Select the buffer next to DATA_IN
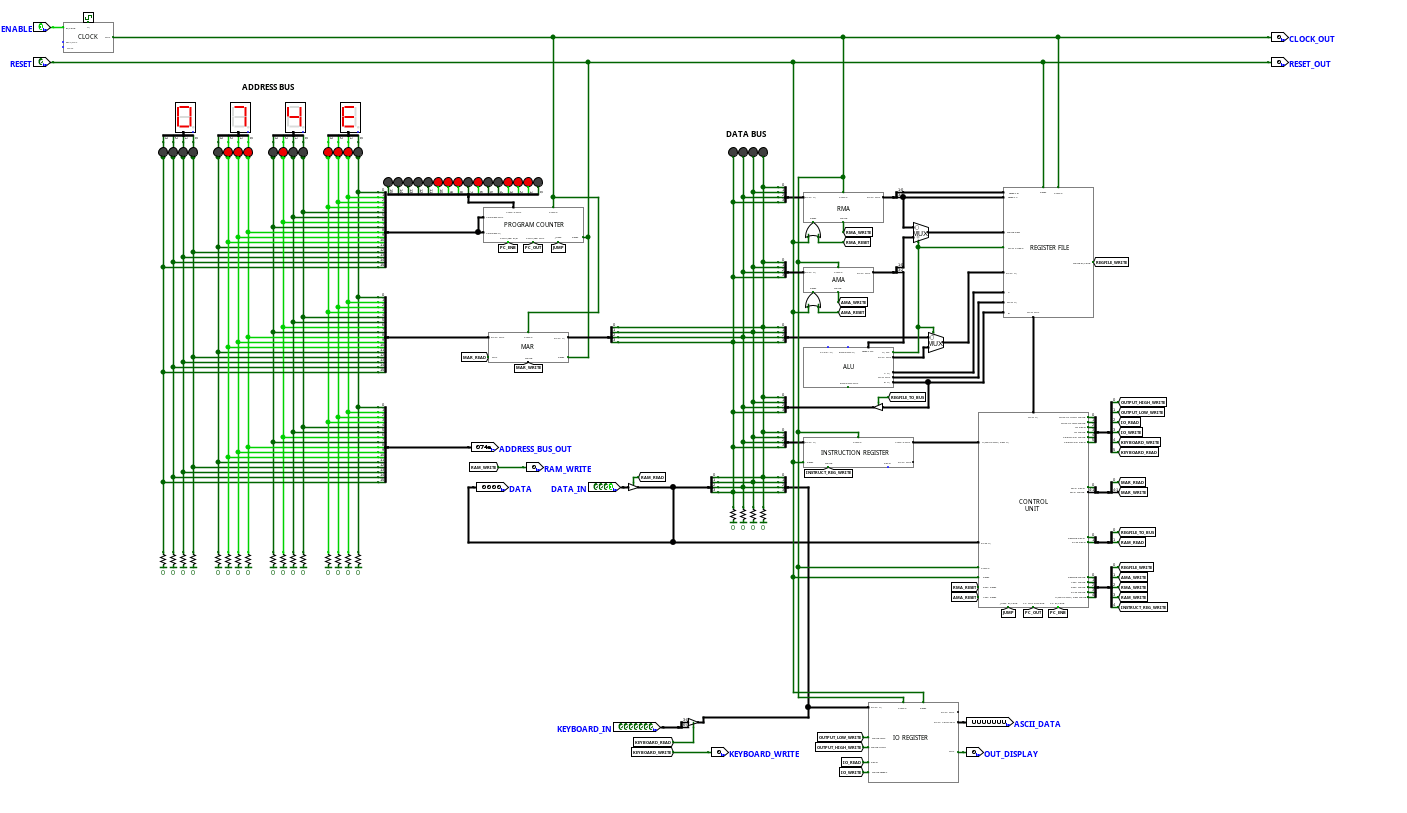 point(633,487)
